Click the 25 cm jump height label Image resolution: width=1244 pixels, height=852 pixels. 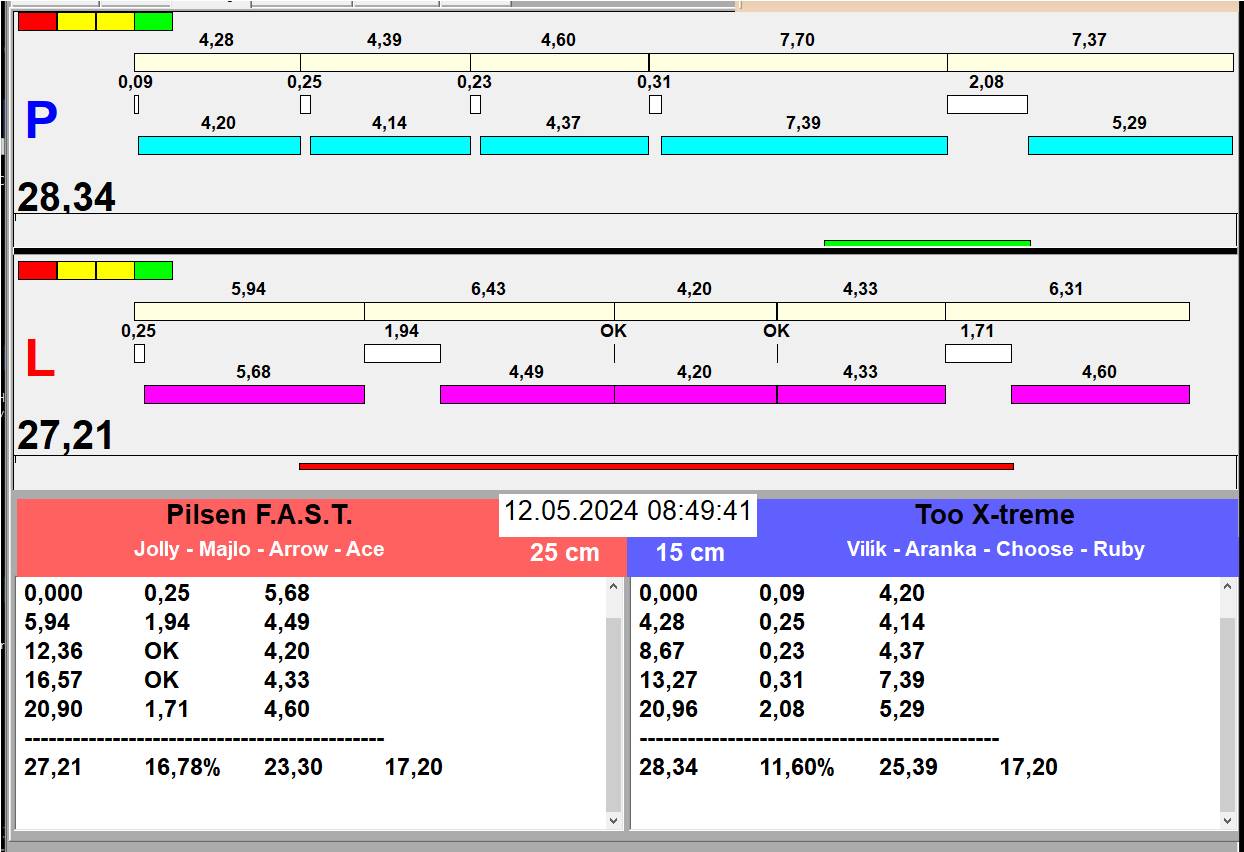565,552
